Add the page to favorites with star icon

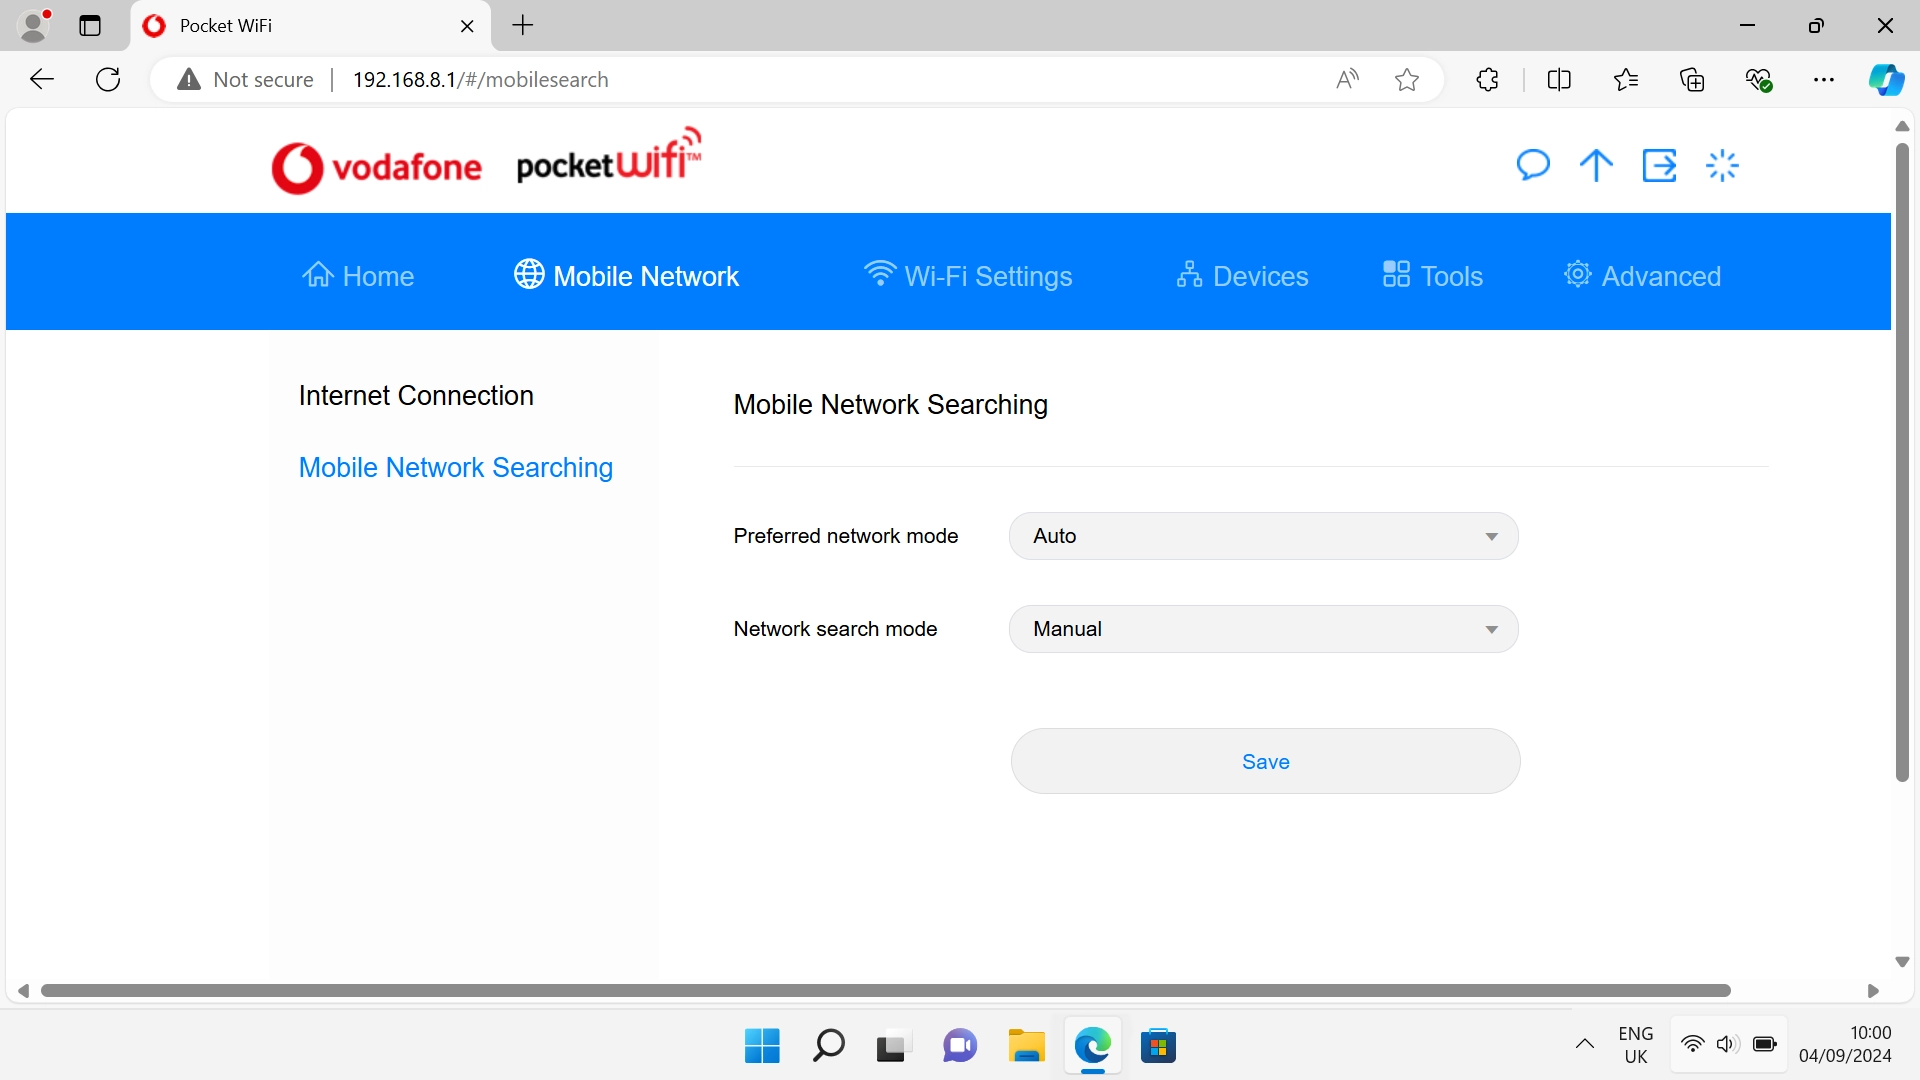1406,79
